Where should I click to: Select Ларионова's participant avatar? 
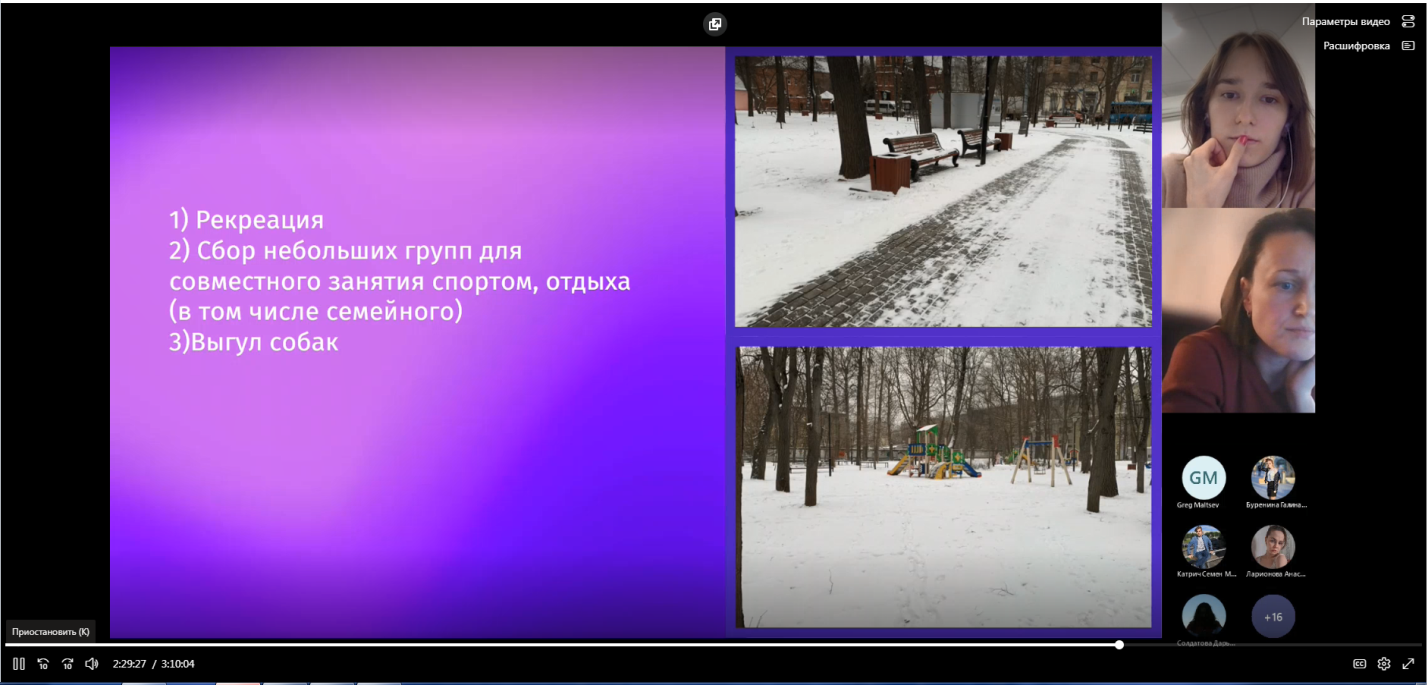(x=1273, y=547)
